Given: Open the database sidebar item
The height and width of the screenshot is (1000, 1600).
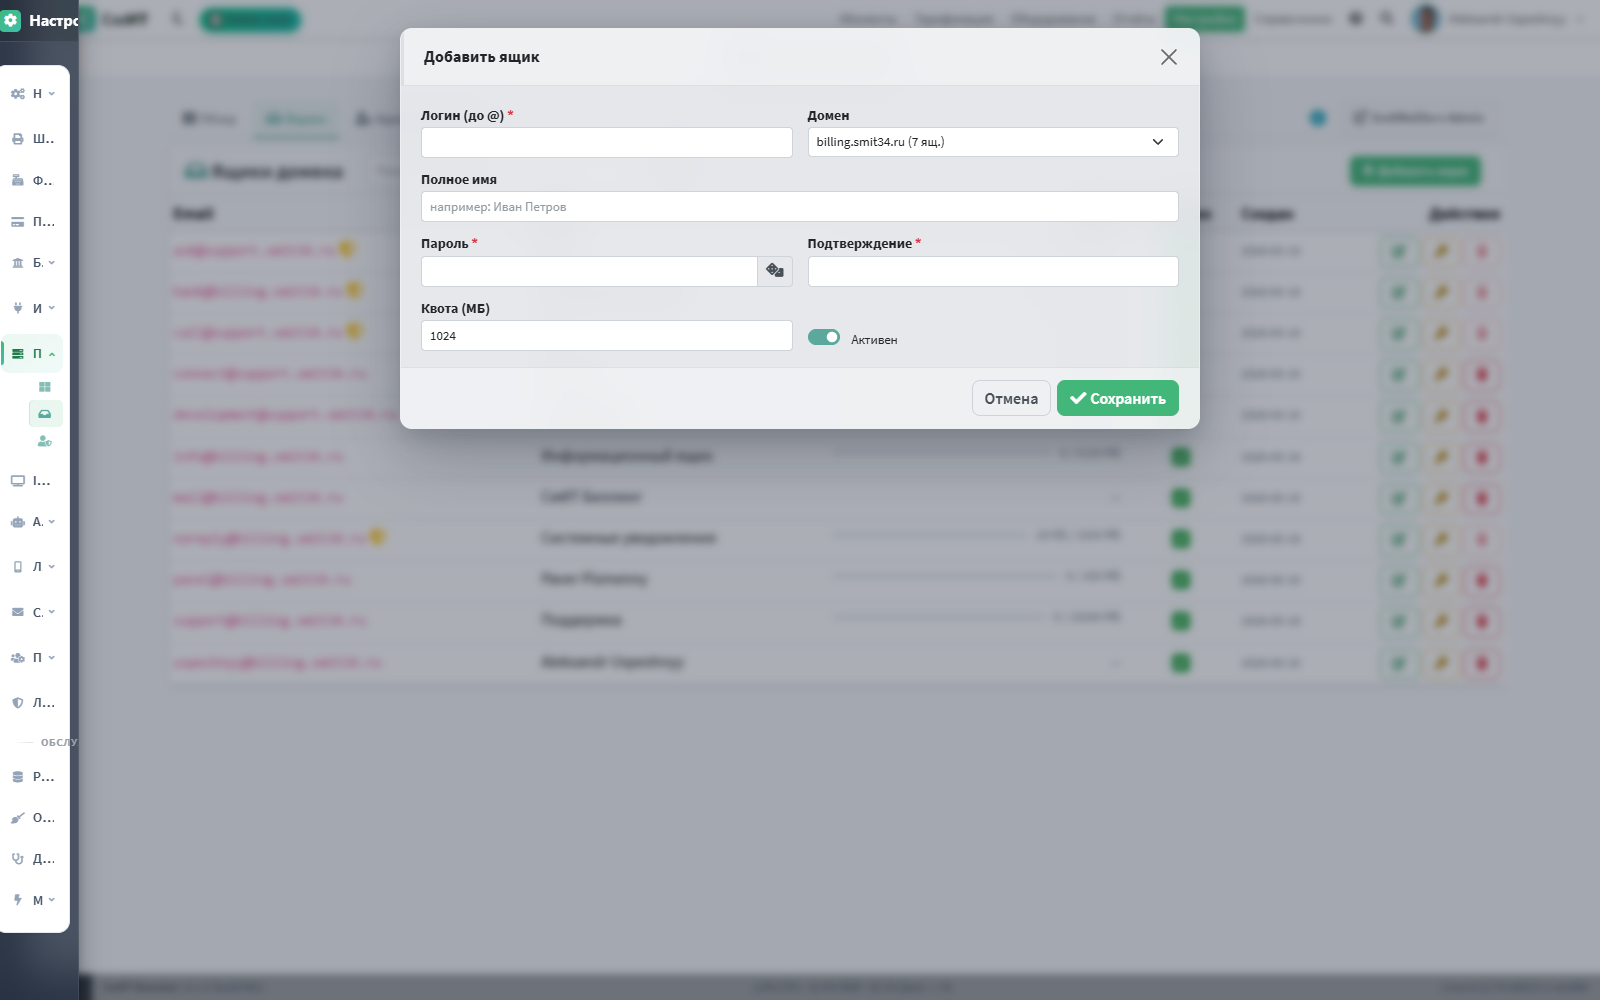Looking at the screenshot, I should pyautogui.click(x=18, y=777).
